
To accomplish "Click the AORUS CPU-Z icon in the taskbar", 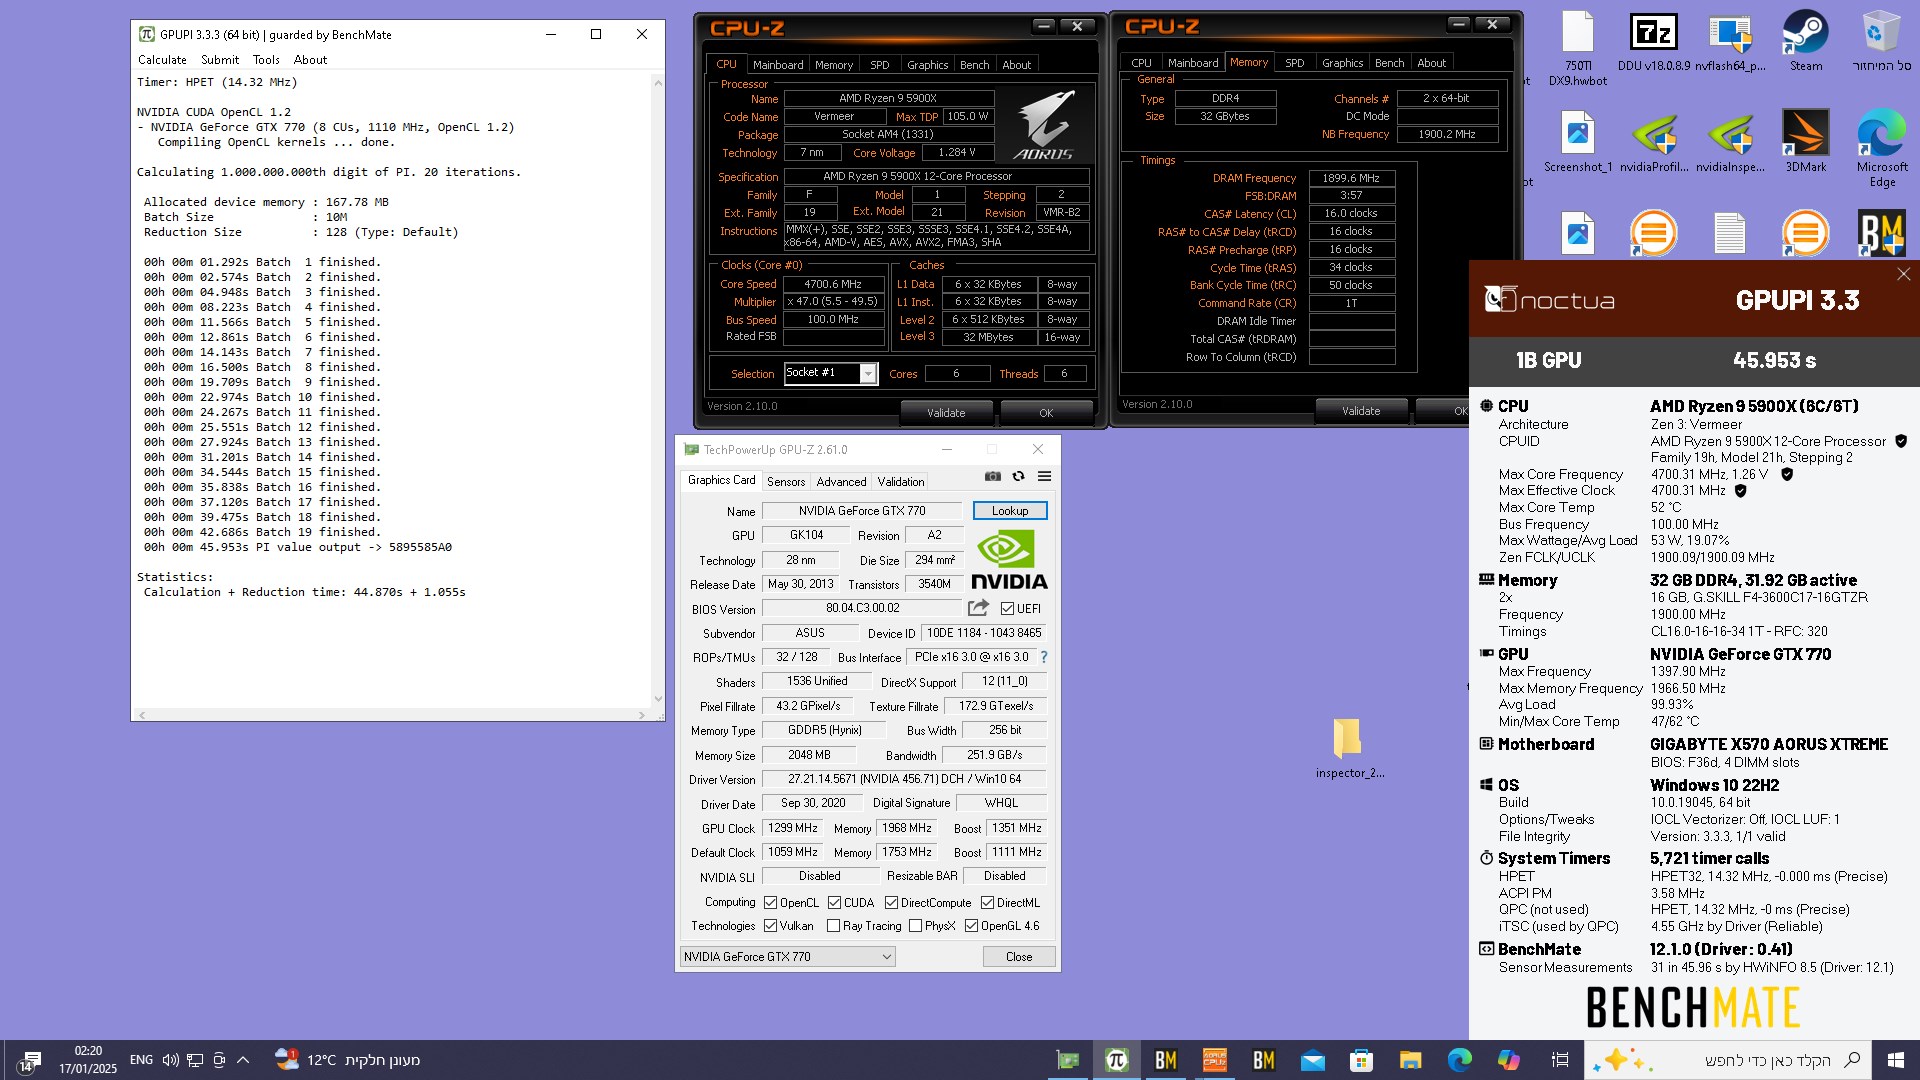I will 1215,1060.
